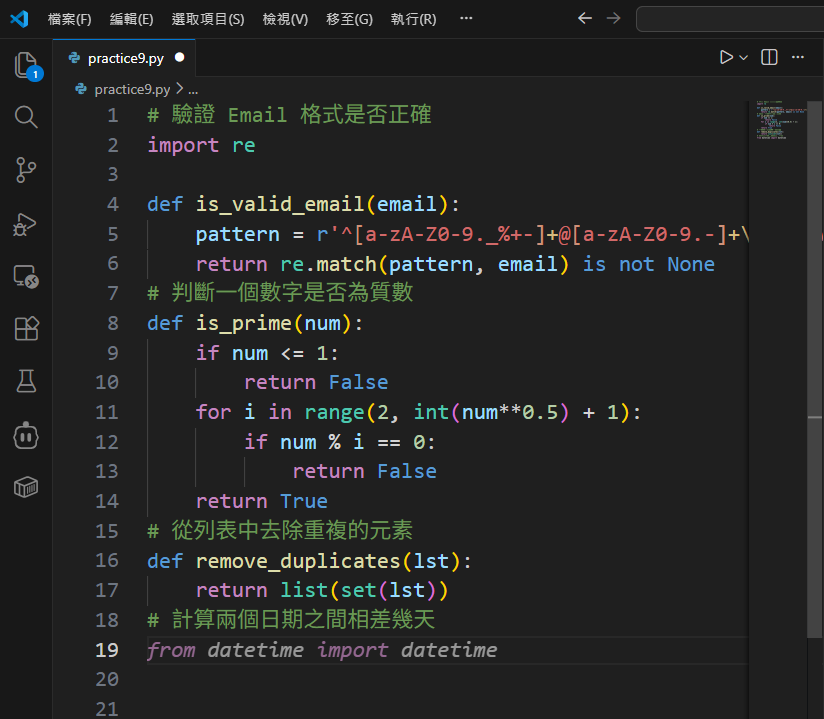Open the Run and Debug view

(x=26, y=224)
